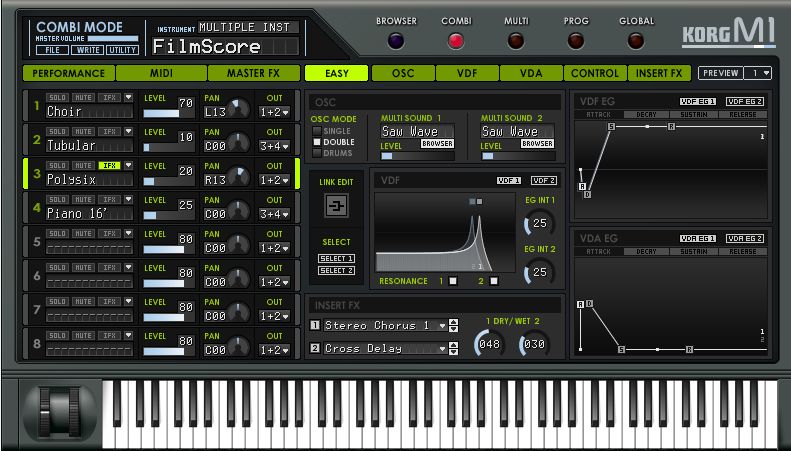
Task: Toggle the Resonance 2 checkbox
Action: click(494, 281)
